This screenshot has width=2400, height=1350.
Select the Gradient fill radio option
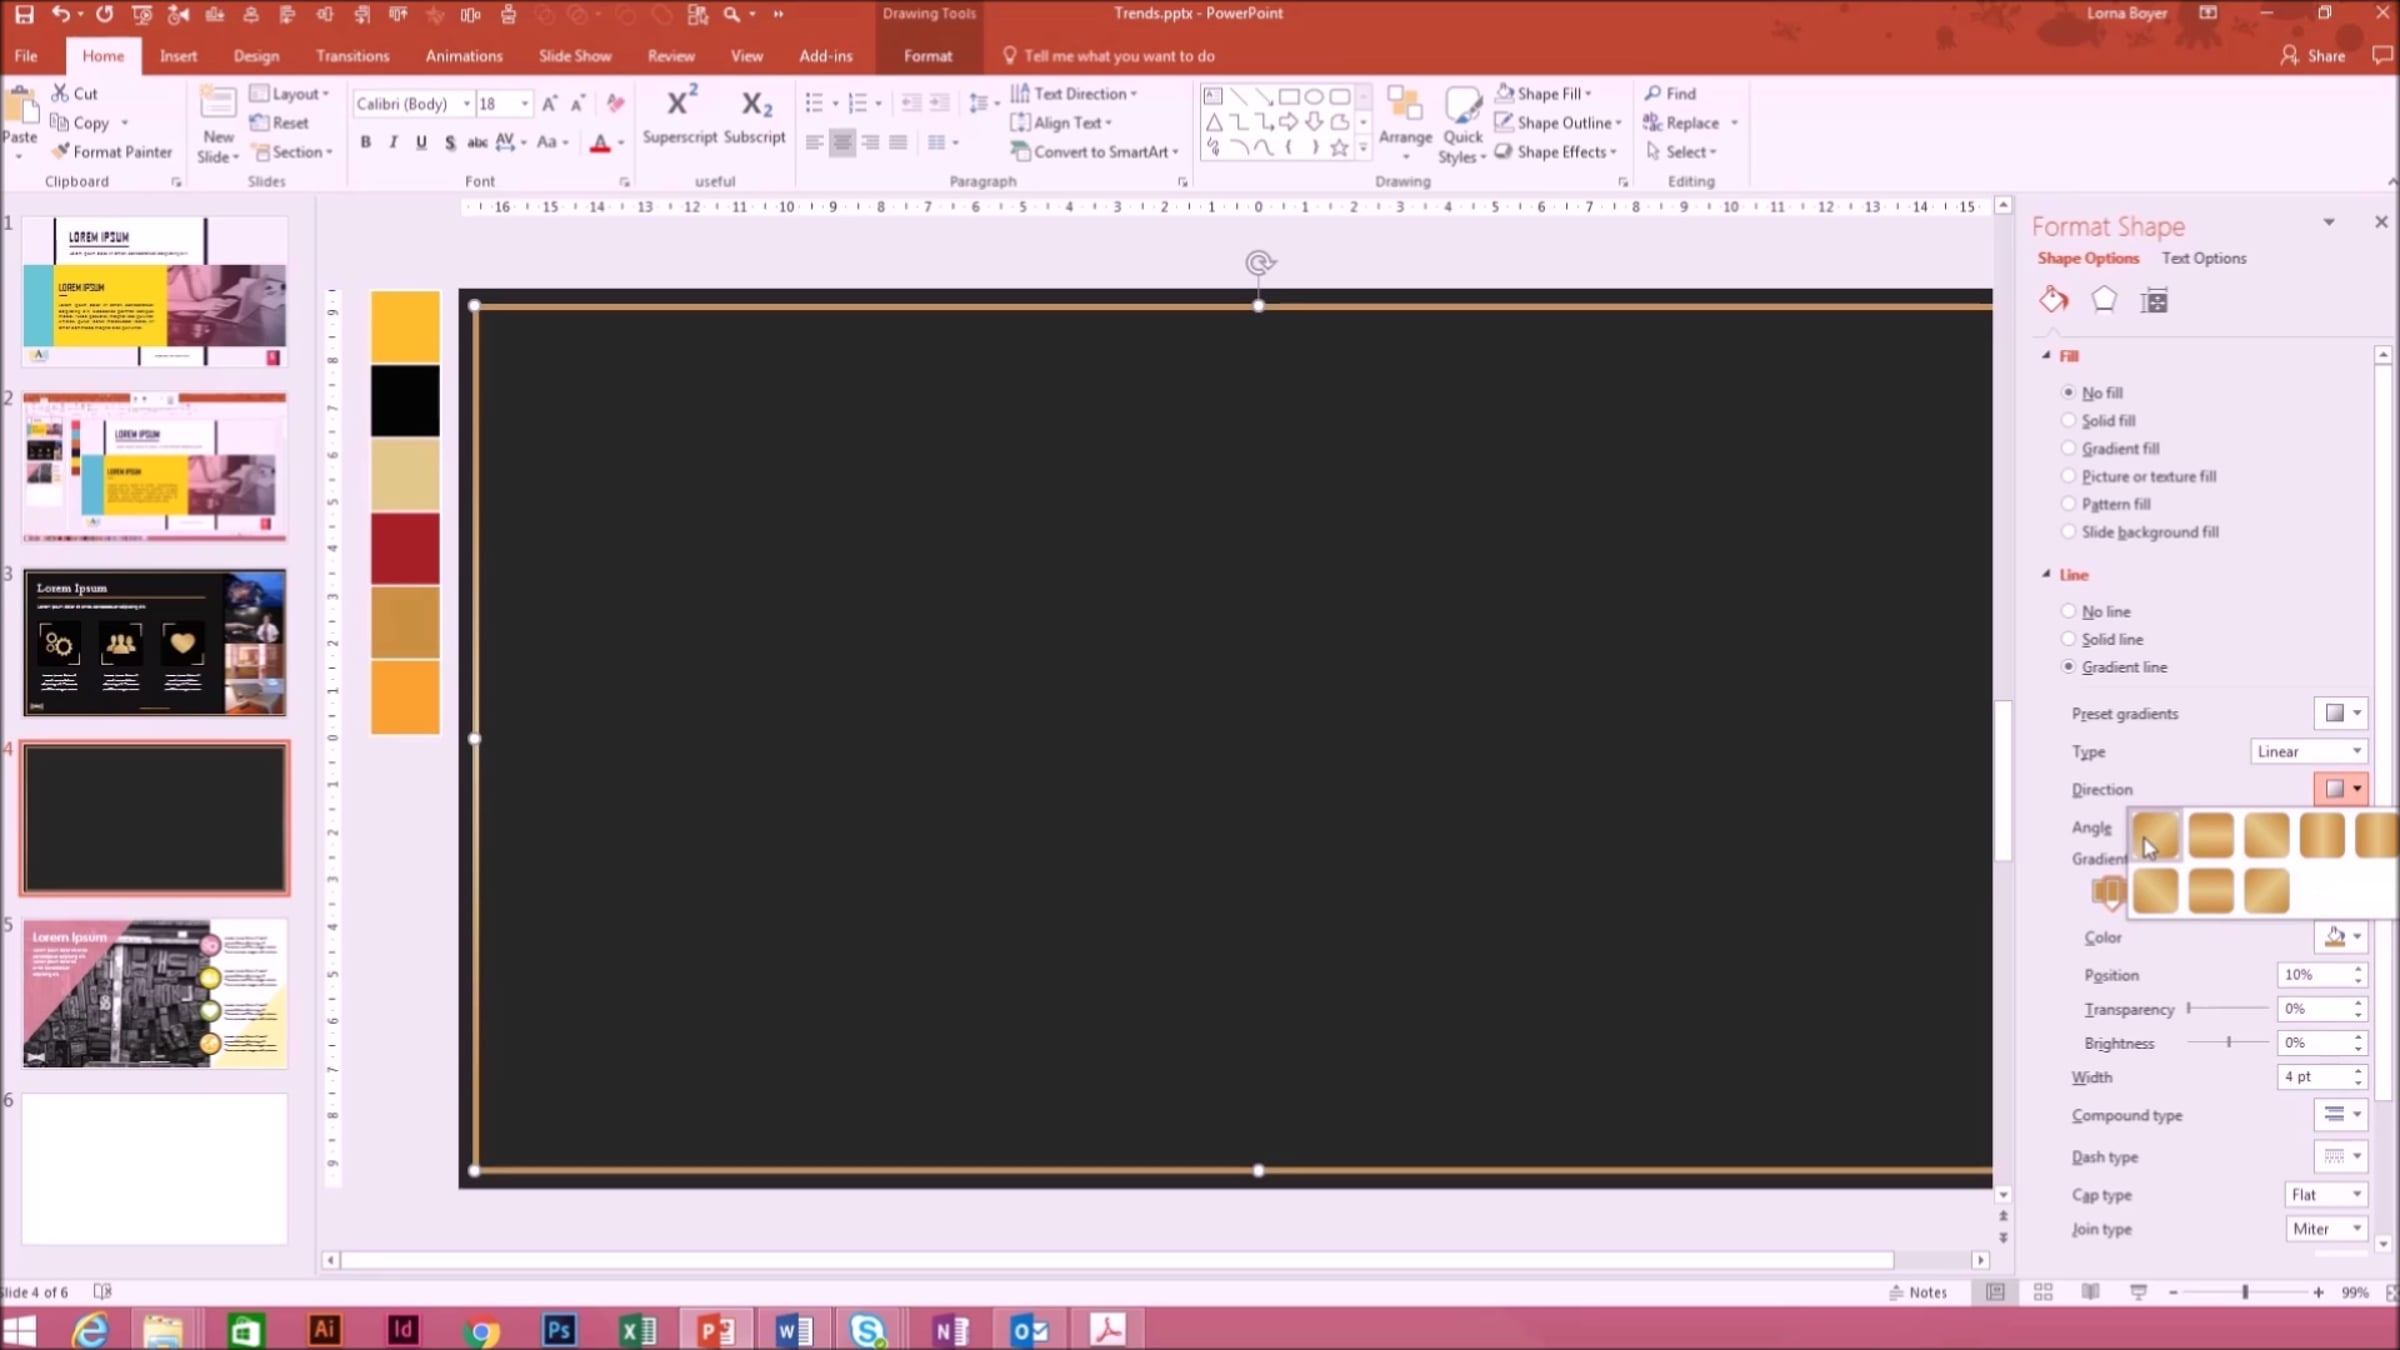[2068, 449]
